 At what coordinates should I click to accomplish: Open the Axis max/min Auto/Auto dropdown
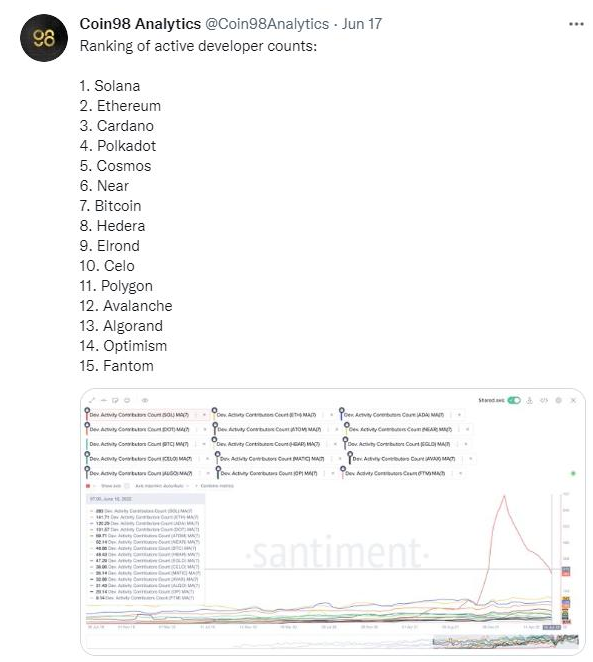(162, 486)
